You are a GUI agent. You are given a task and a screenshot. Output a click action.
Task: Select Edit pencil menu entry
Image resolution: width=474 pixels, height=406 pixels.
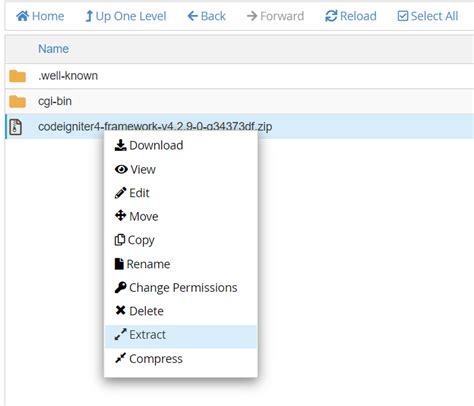coord(132,193)
